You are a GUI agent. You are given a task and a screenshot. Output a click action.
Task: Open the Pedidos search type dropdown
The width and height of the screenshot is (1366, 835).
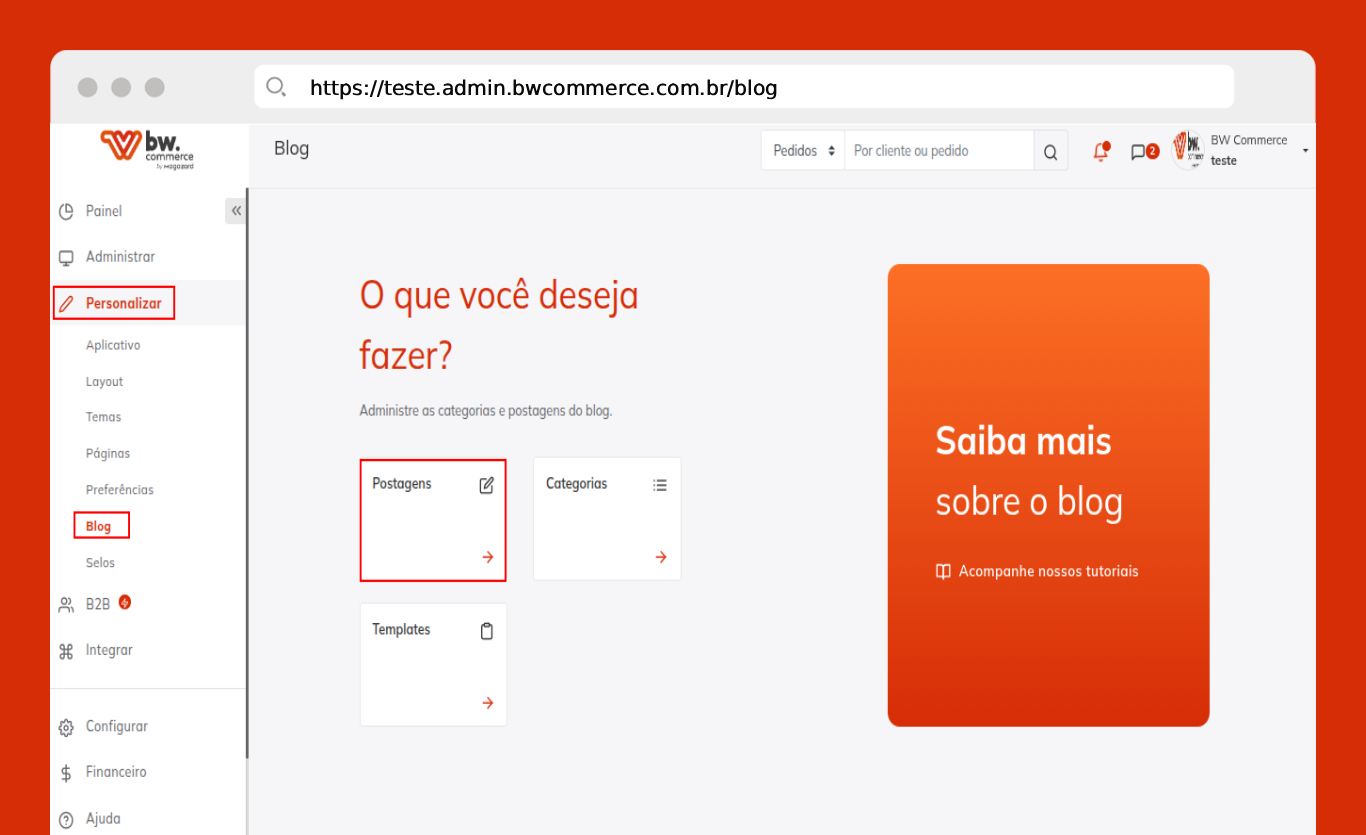pyautogui.click(x=803, y=151)
